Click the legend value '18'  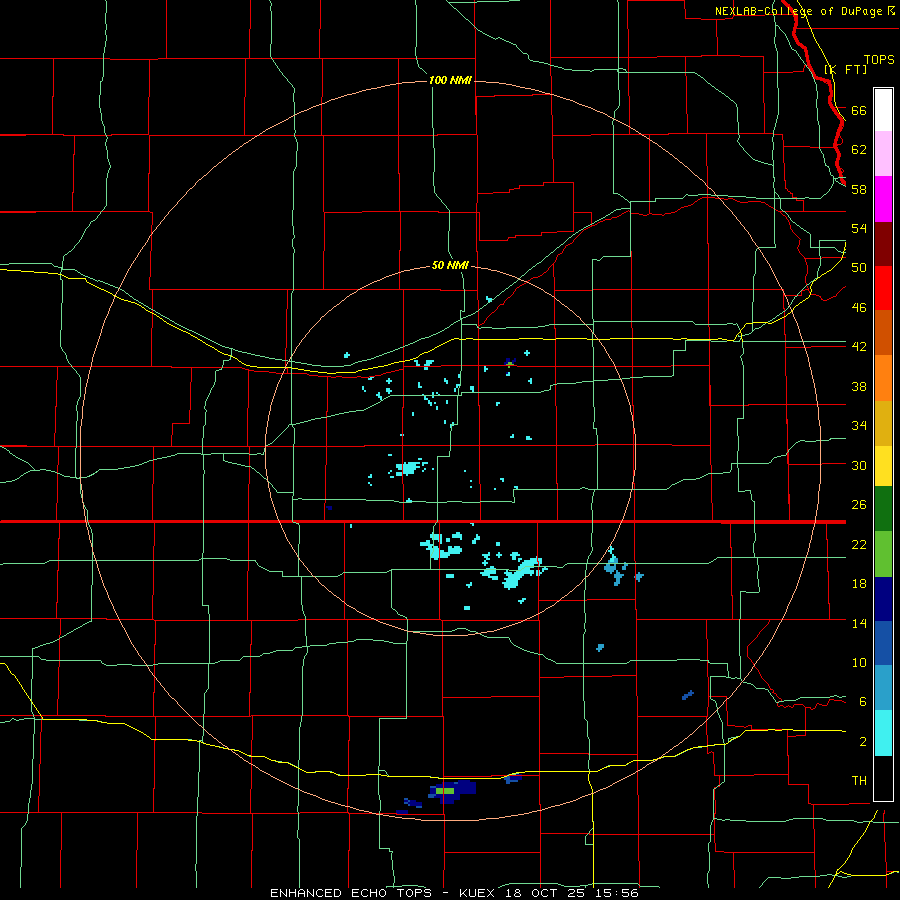click(x=859, y=584)
